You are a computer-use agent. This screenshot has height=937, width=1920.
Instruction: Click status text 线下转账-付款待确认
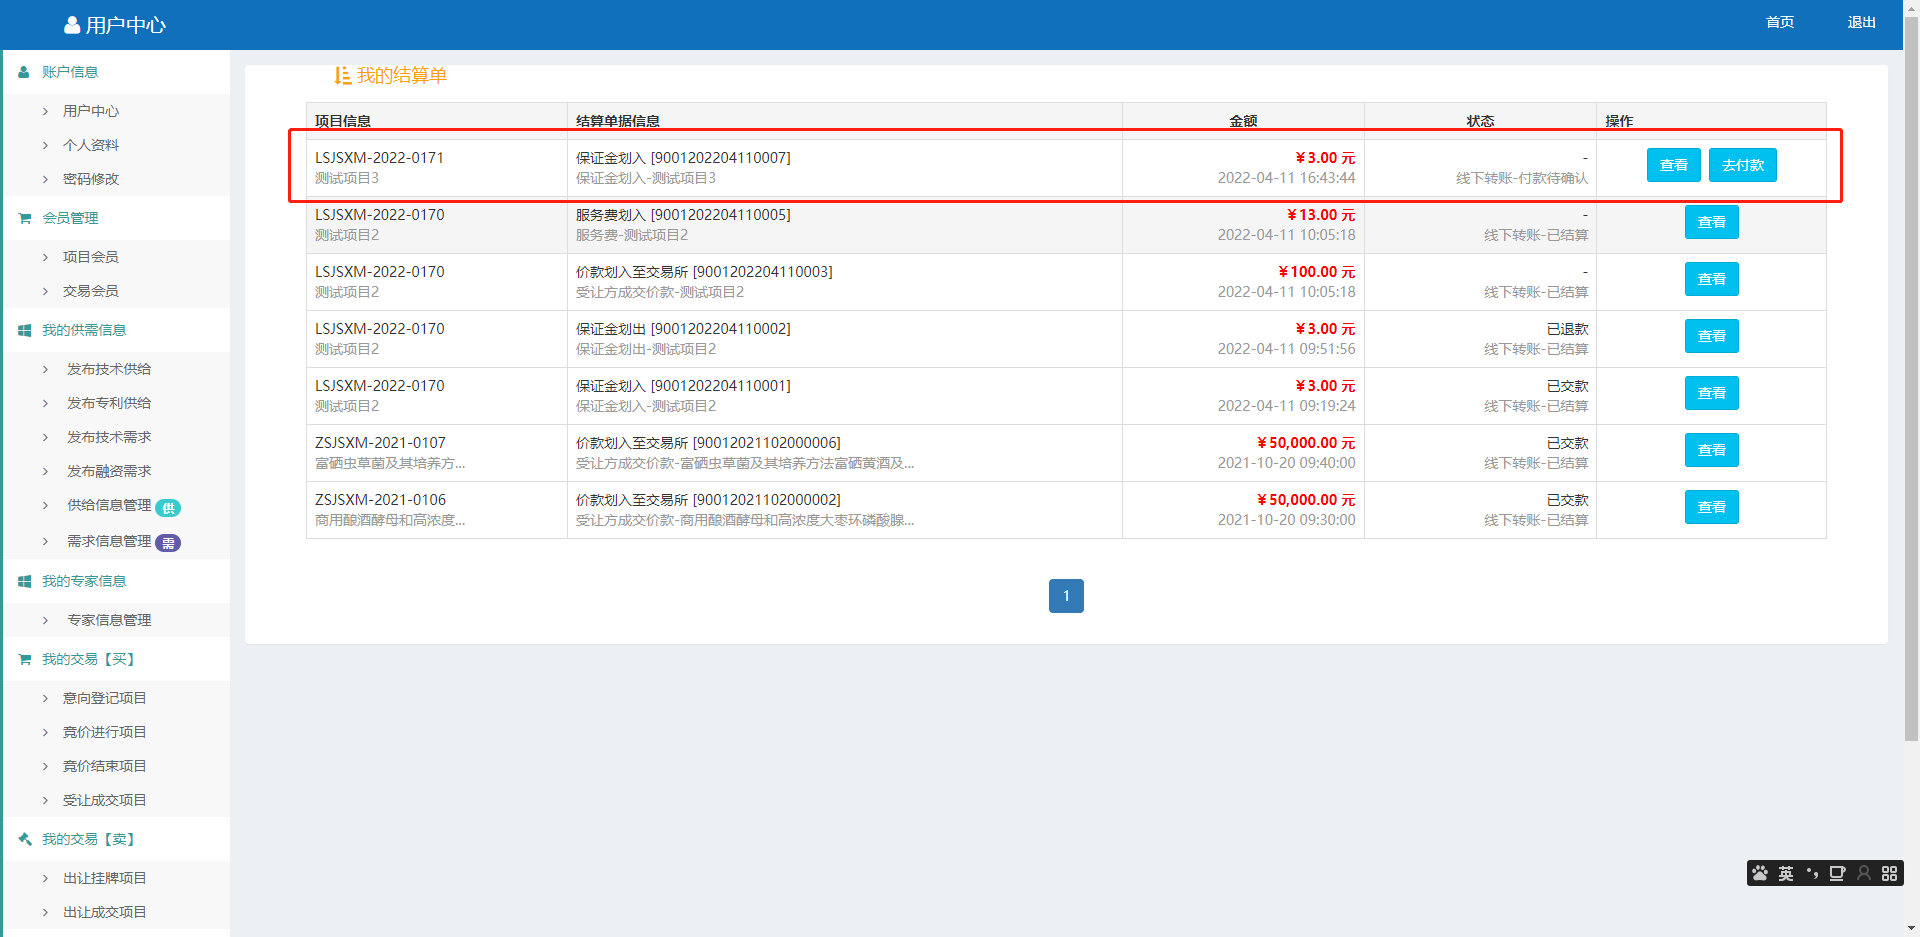tap(1522, 178)
